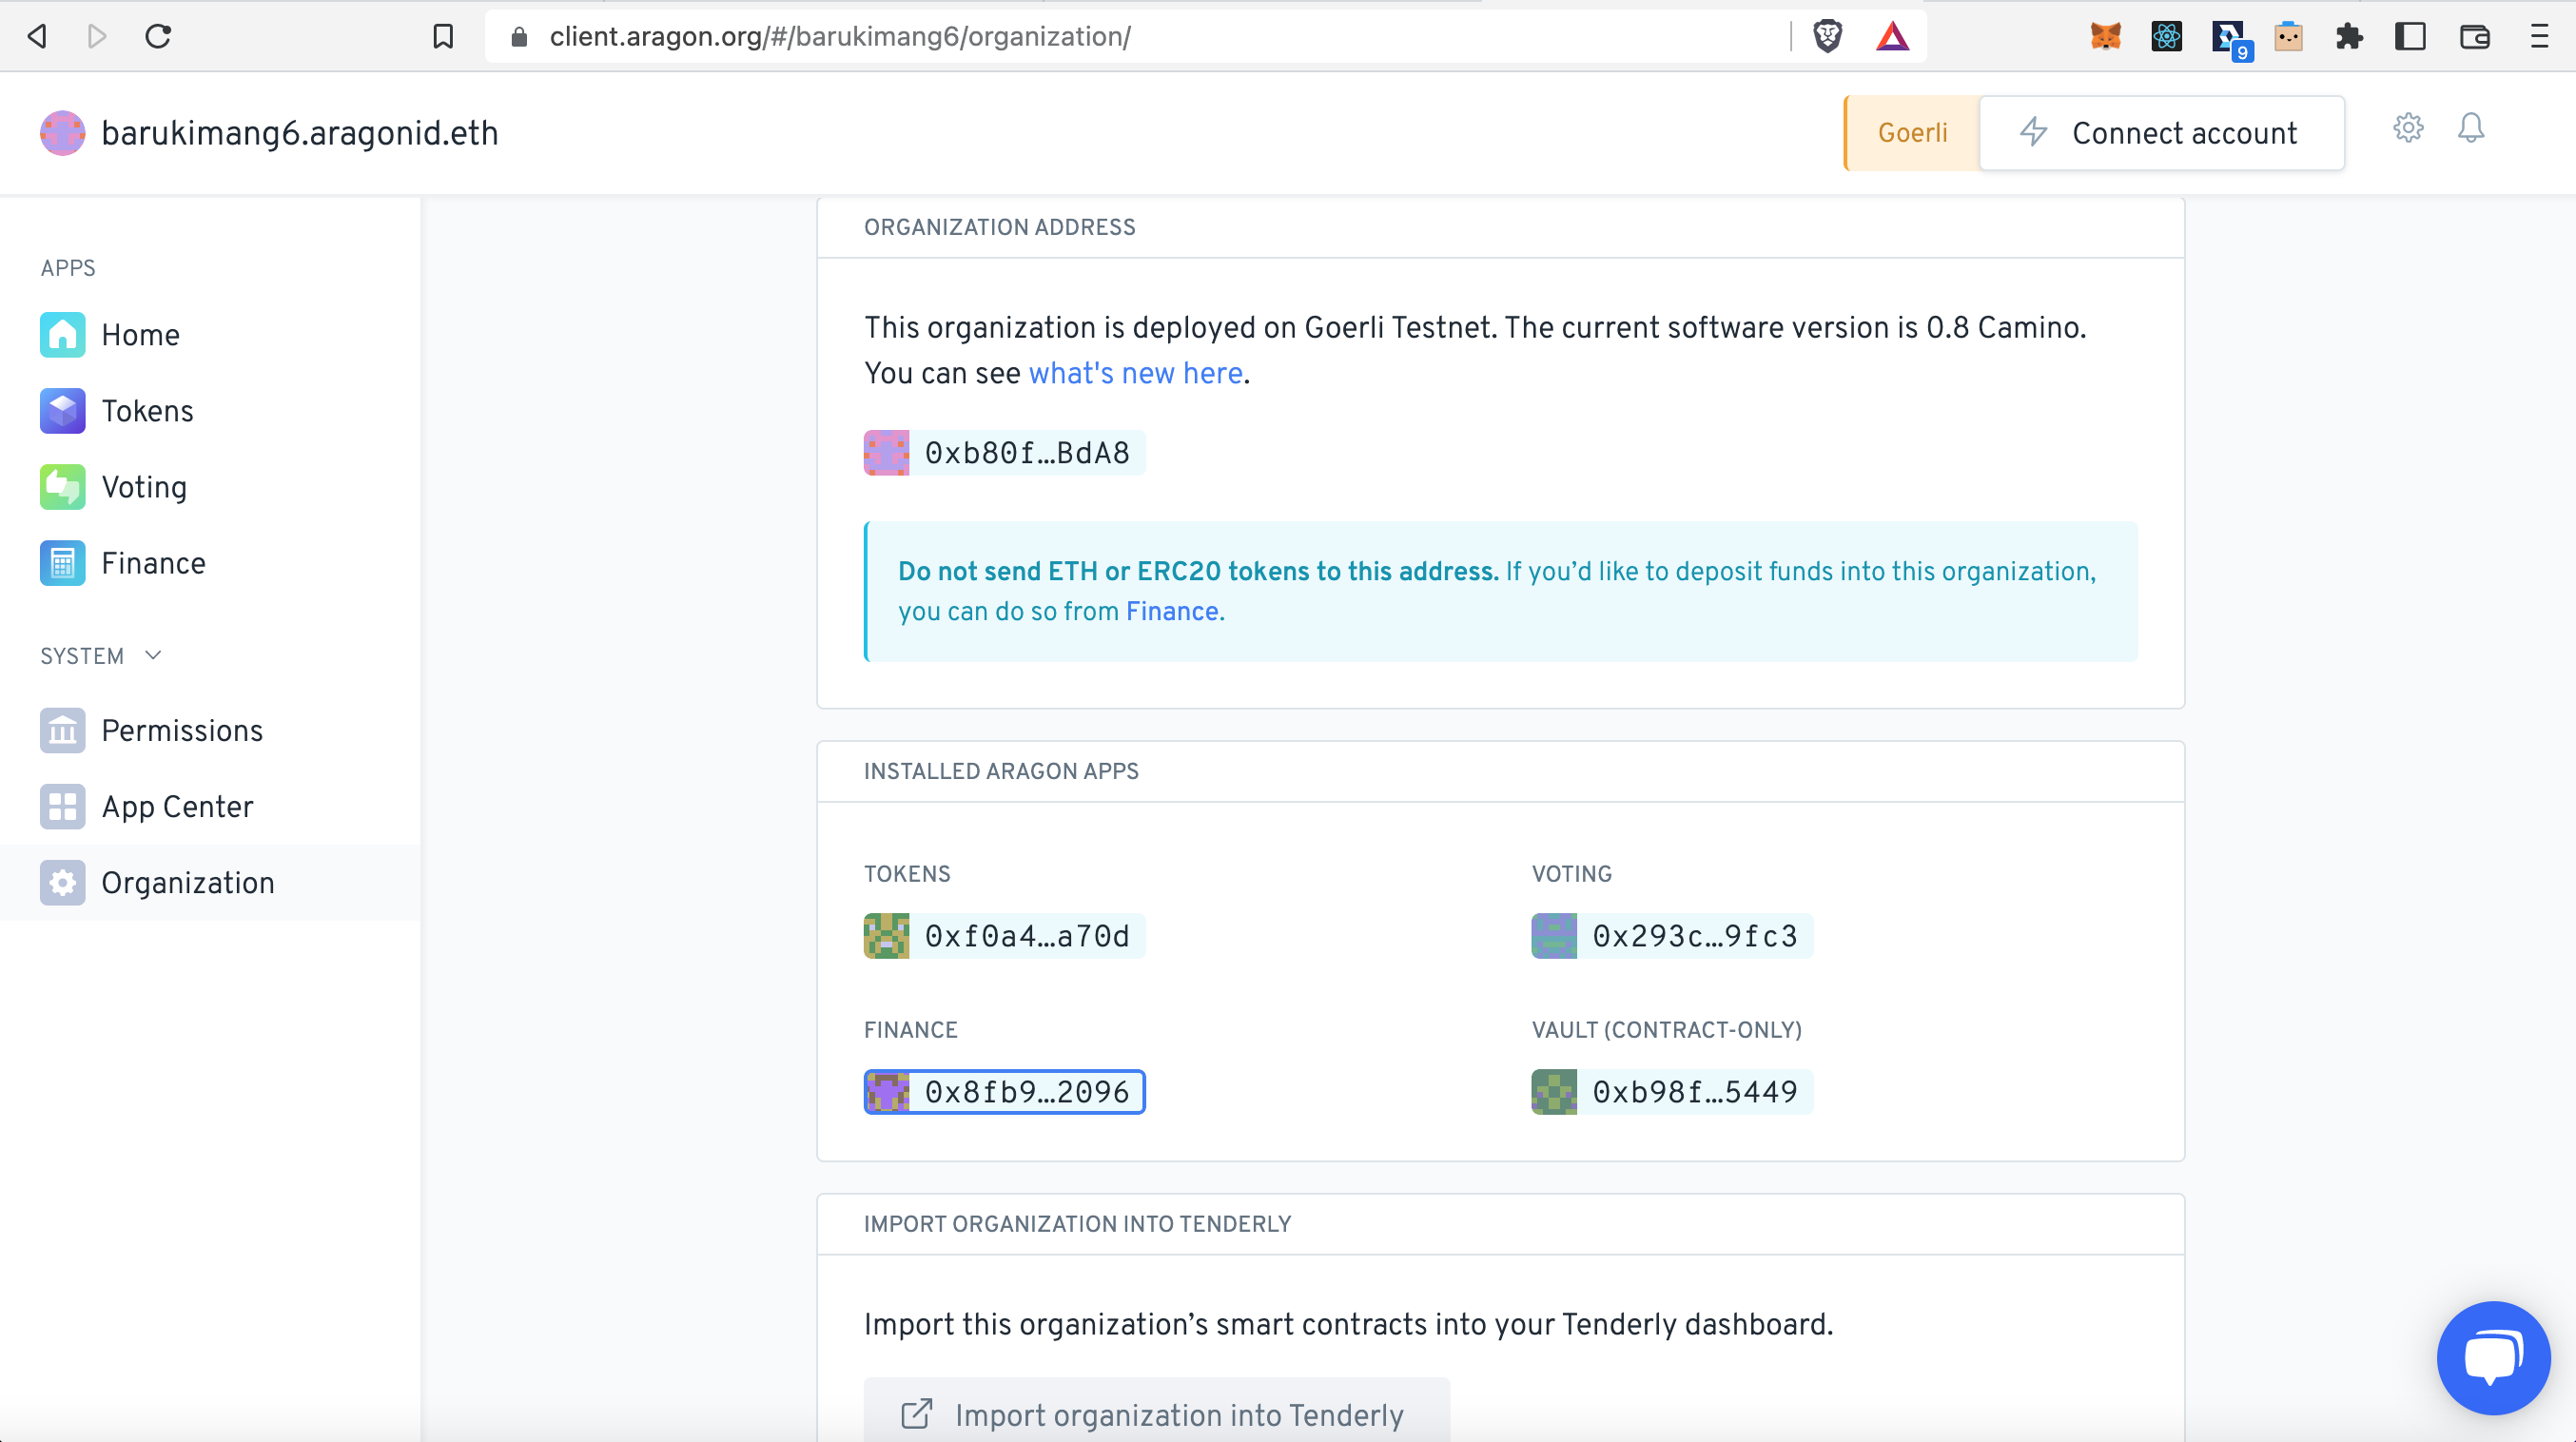Viewport: 2576px width, 1442px height.
Task: Click organization address 0xb80f…BdA8
Action: (1005, 453)
